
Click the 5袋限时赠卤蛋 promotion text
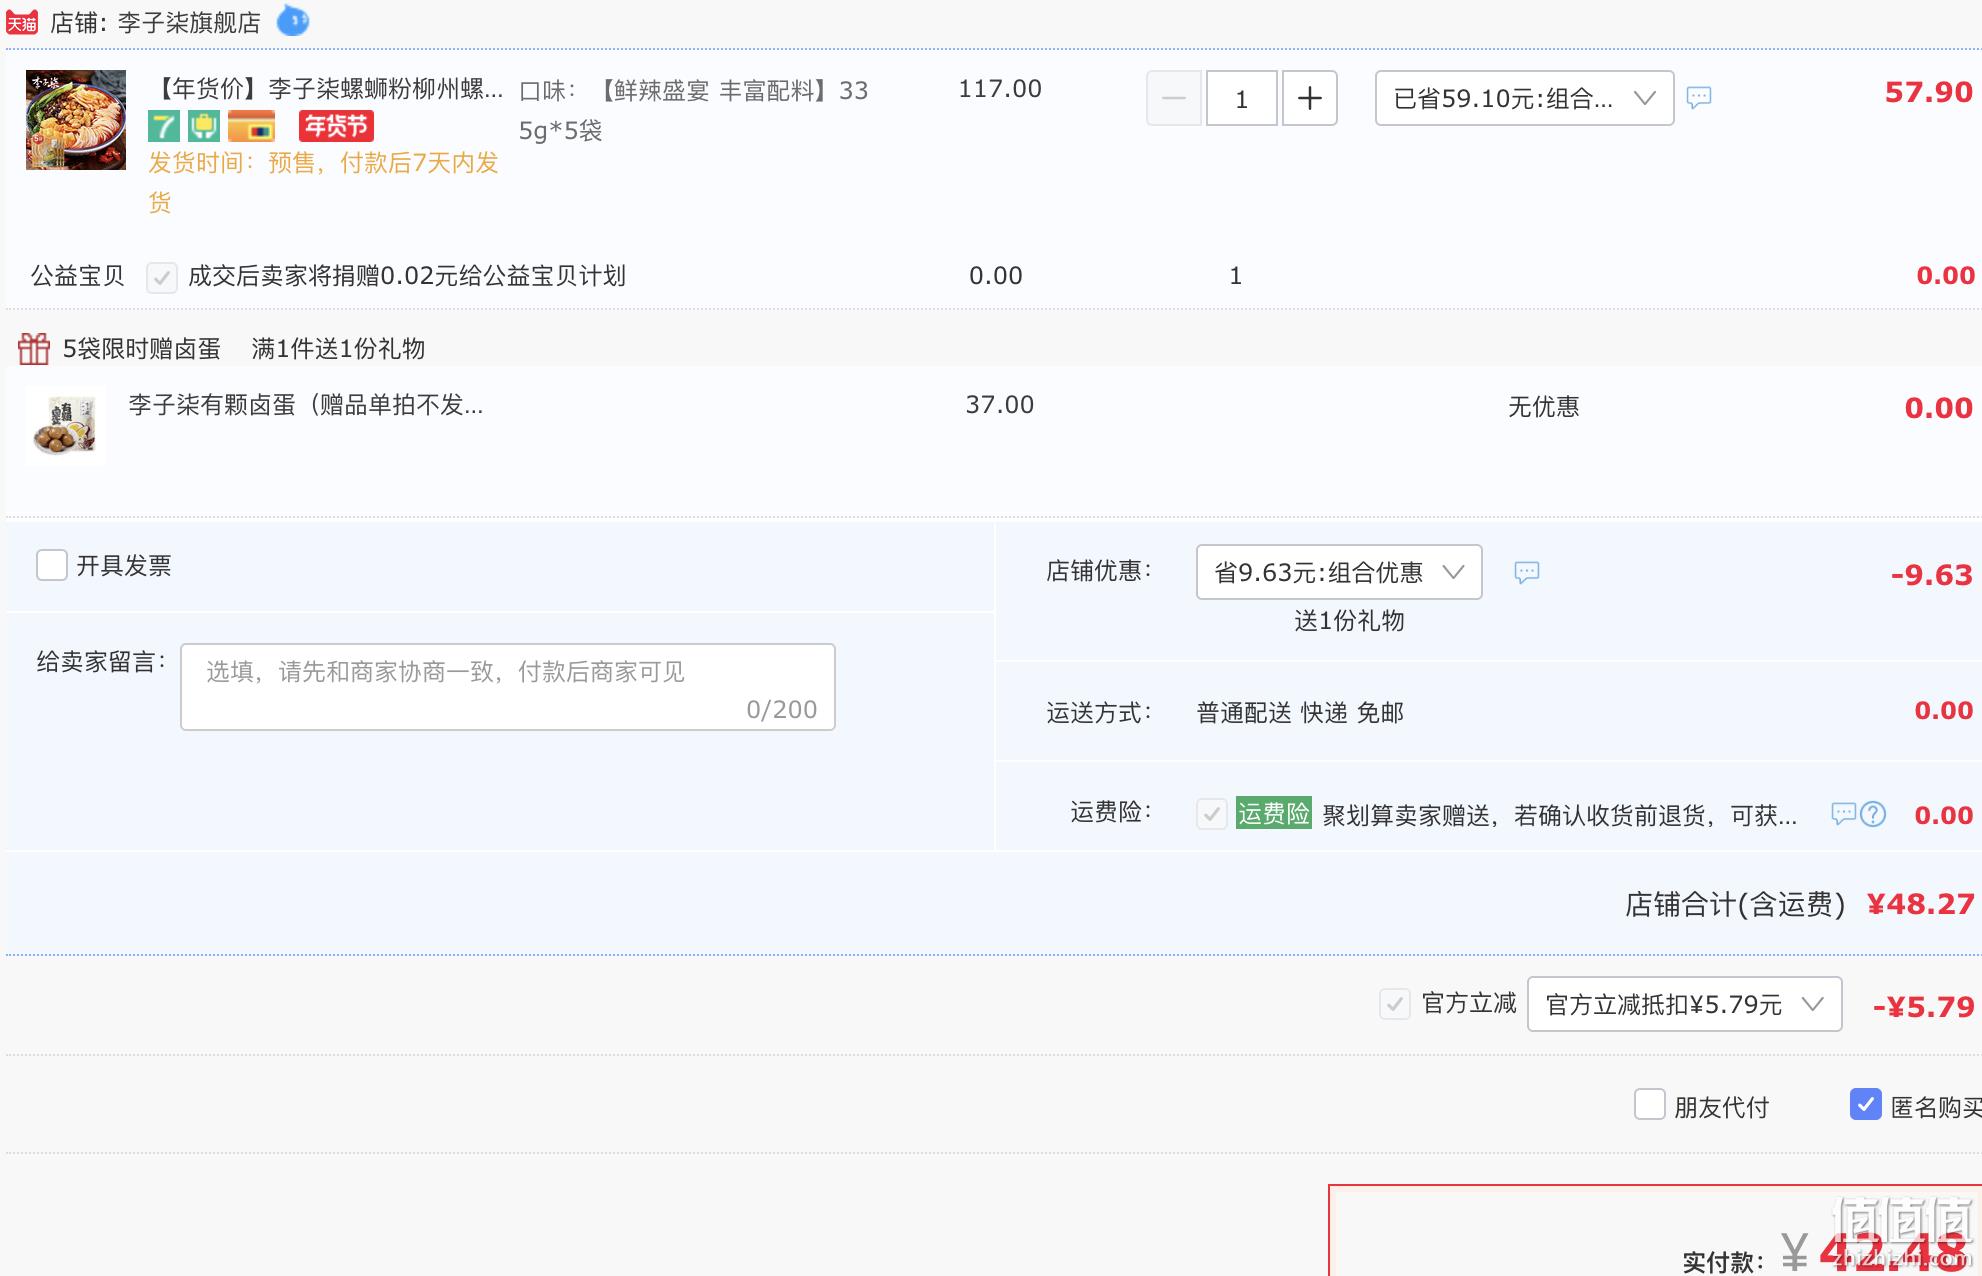tap(142, 348)
